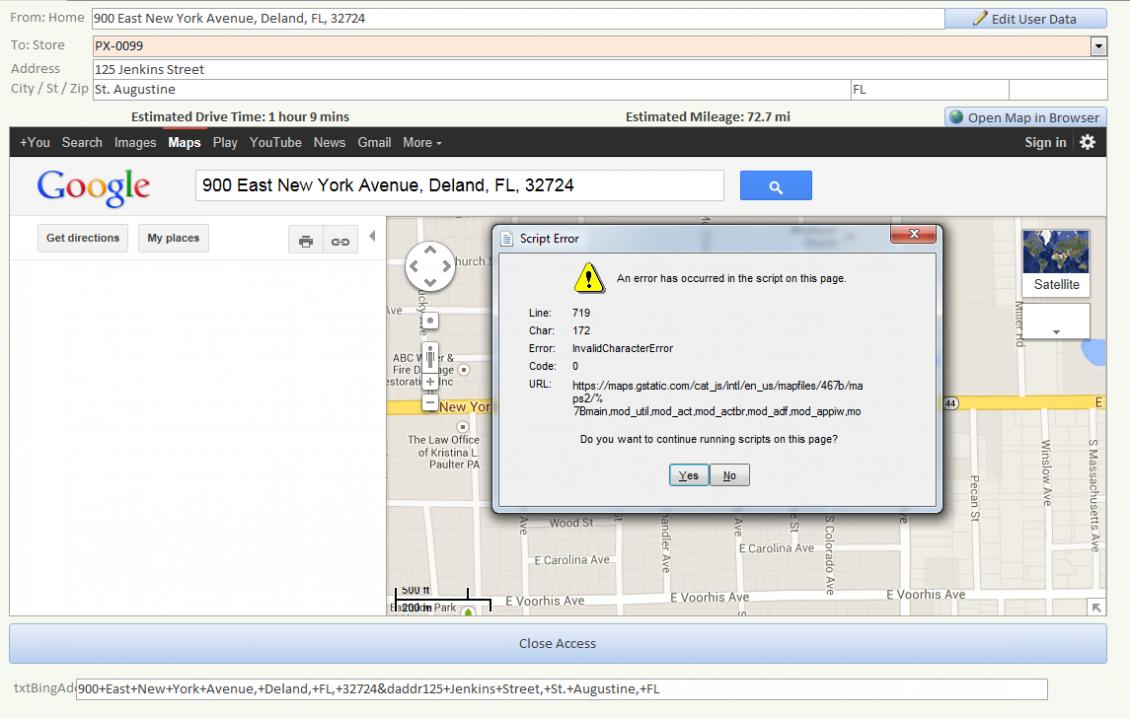Click the map pan compass control
Image resolution: width=1130 pixels, height=718 pixels.
(430, 265)
